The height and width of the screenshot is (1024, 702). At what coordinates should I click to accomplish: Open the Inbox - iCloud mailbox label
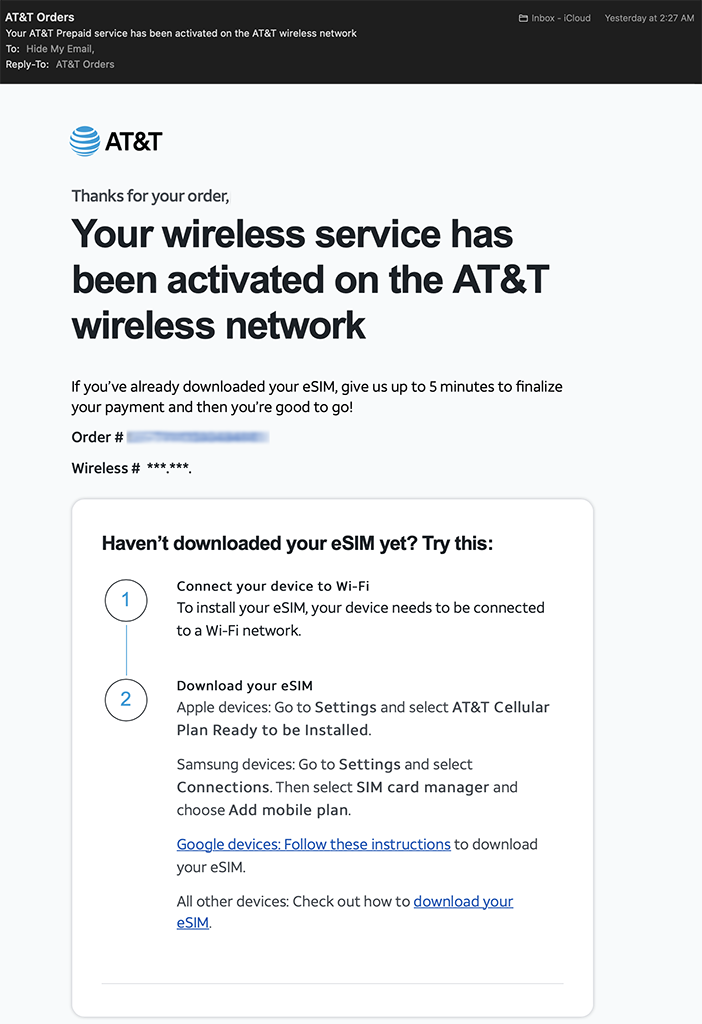coord(561,18)
